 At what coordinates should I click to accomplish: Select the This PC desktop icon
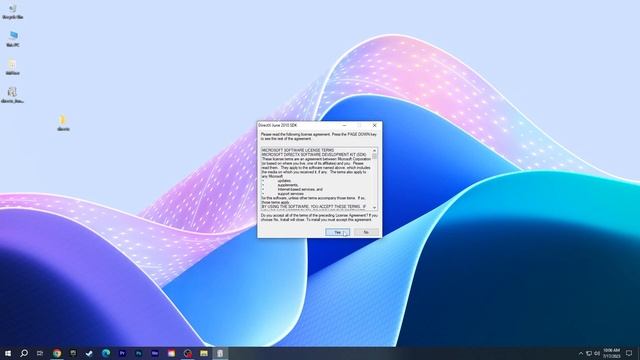point(13,39)
